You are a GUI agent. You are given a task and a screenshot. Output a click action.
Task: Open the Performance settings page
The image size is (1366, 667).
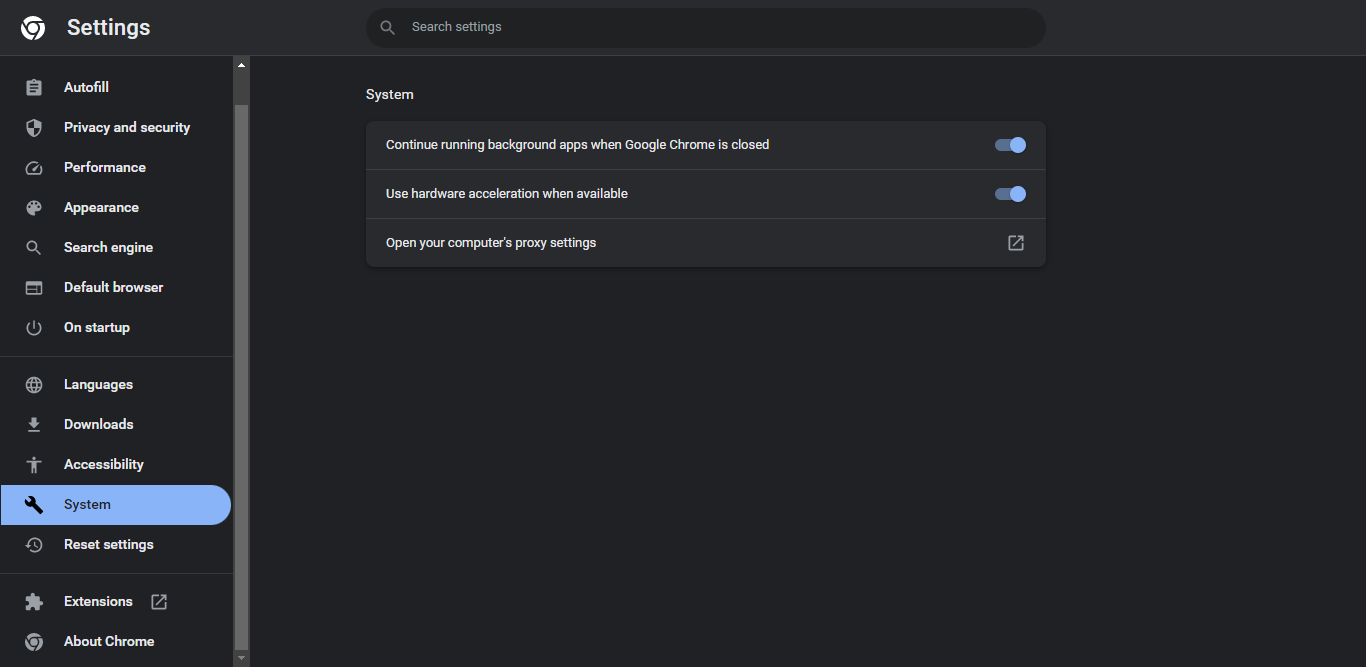(116, 168)
